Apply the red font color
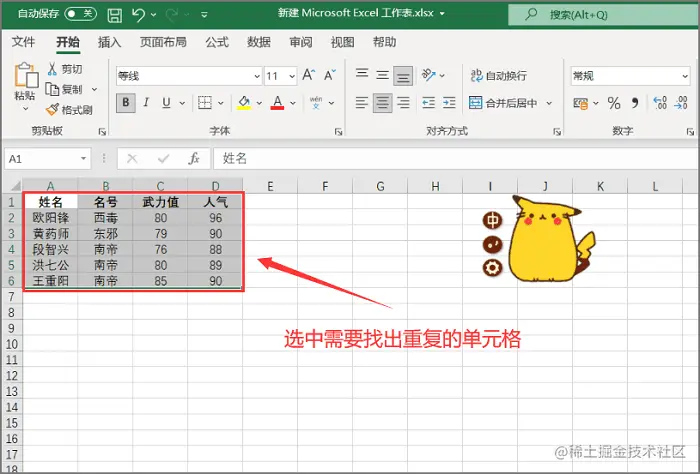 (x=277, y=103)
